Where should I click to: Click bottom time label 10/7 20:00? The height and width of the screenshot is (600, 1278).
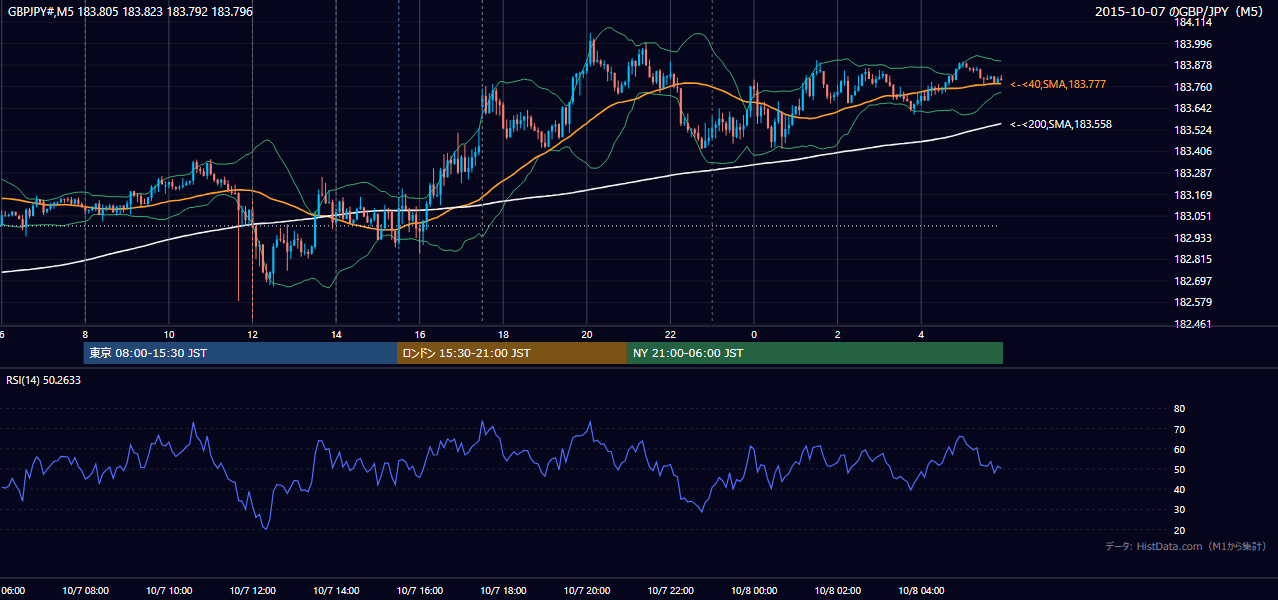[x=587, y=591]
